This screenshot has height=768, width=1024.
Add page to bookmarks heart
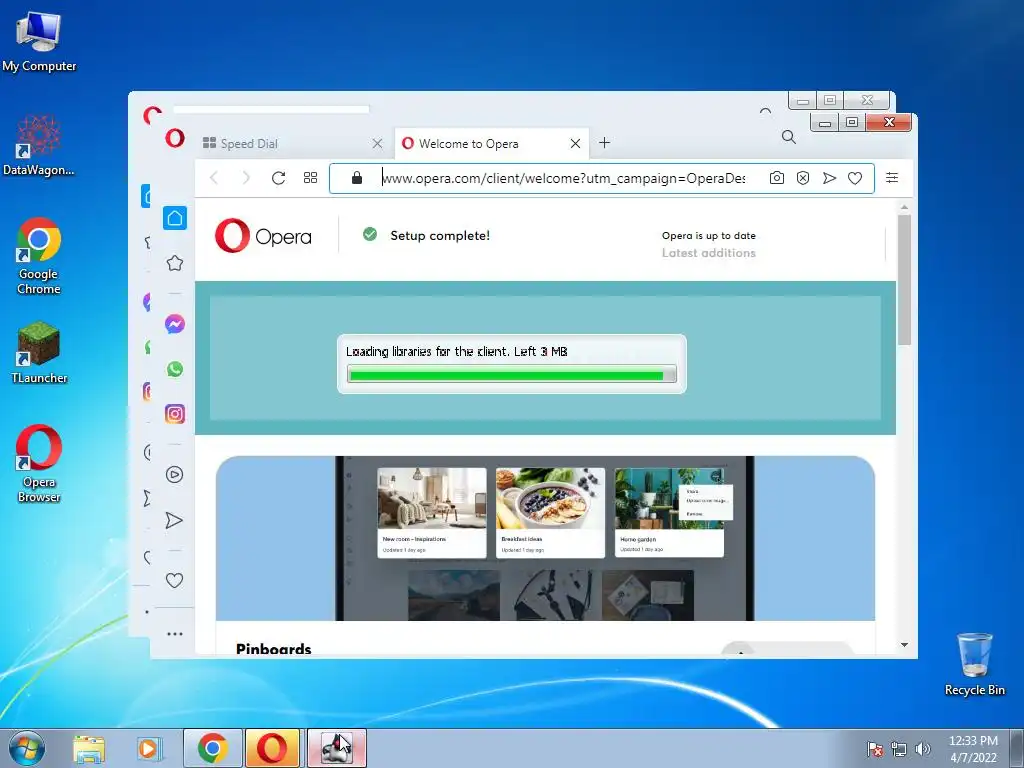tap(855, 178)
